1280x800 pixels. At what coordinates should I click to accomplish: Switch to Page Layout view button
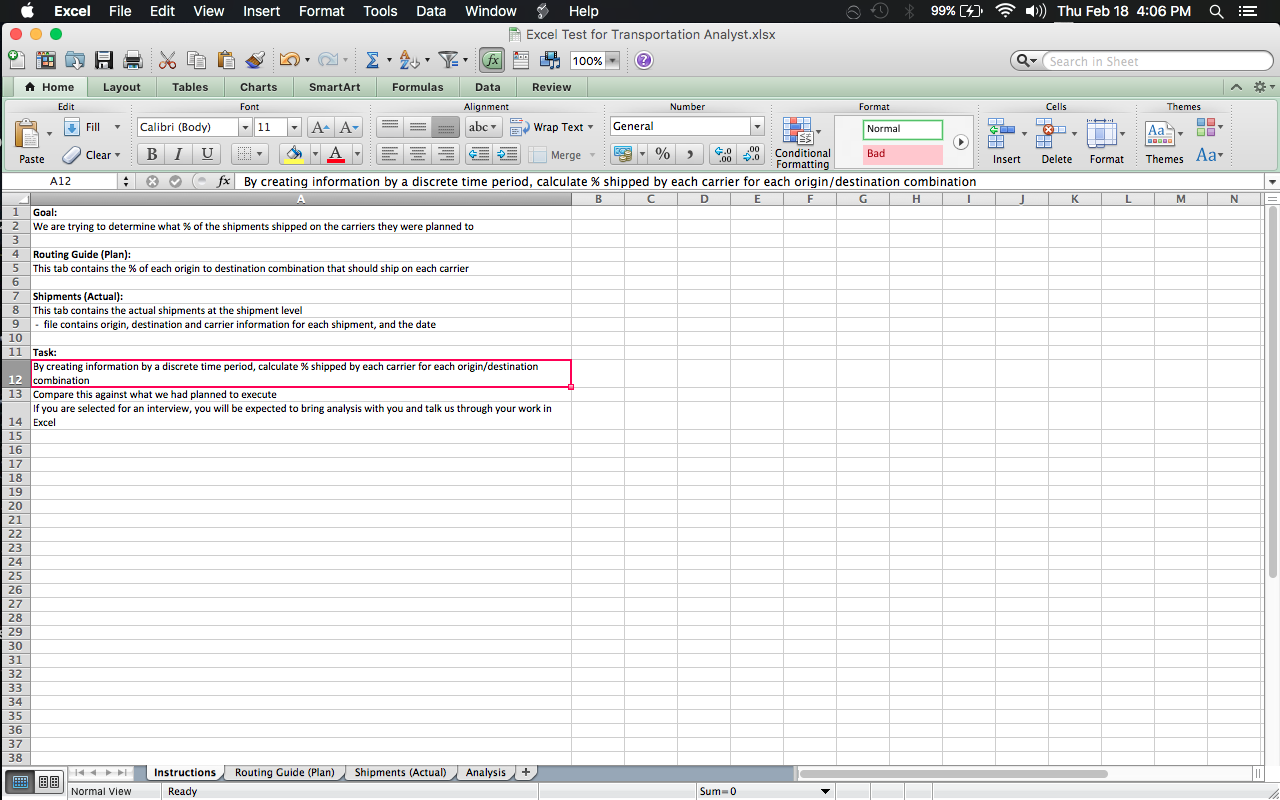[x=49, y=782]
